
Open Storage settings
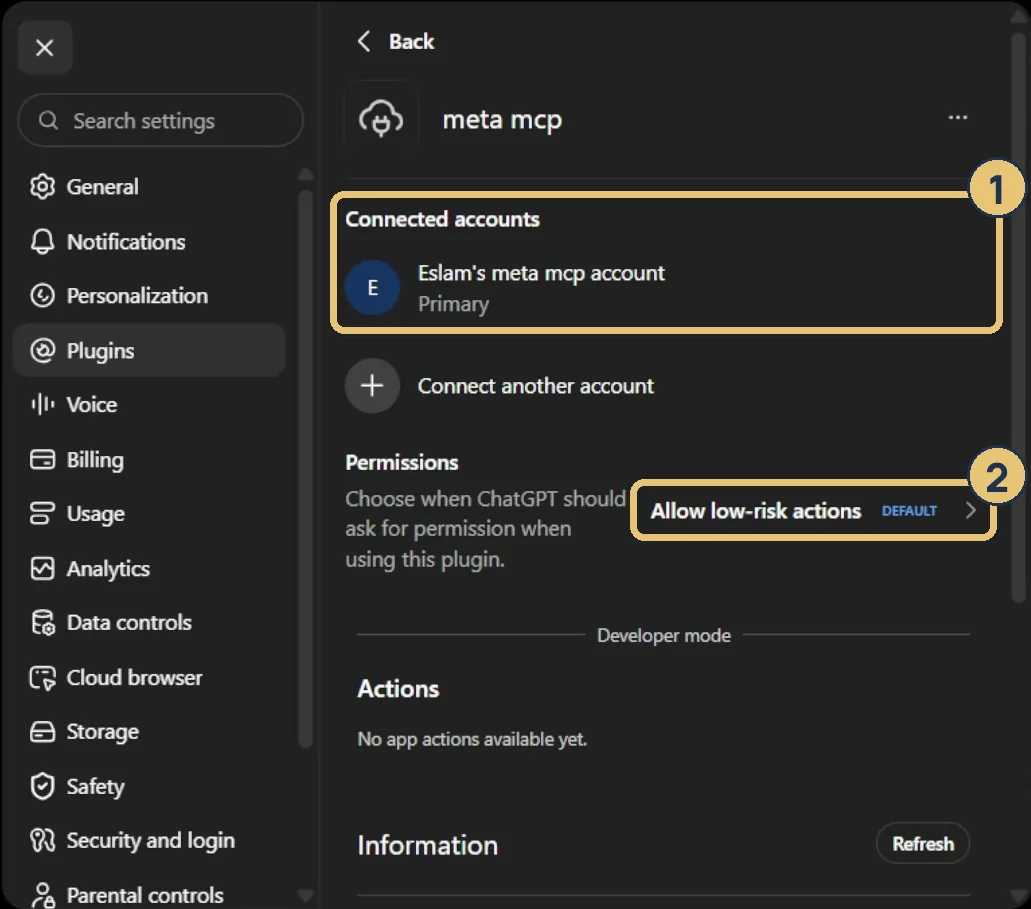point(149,731)
